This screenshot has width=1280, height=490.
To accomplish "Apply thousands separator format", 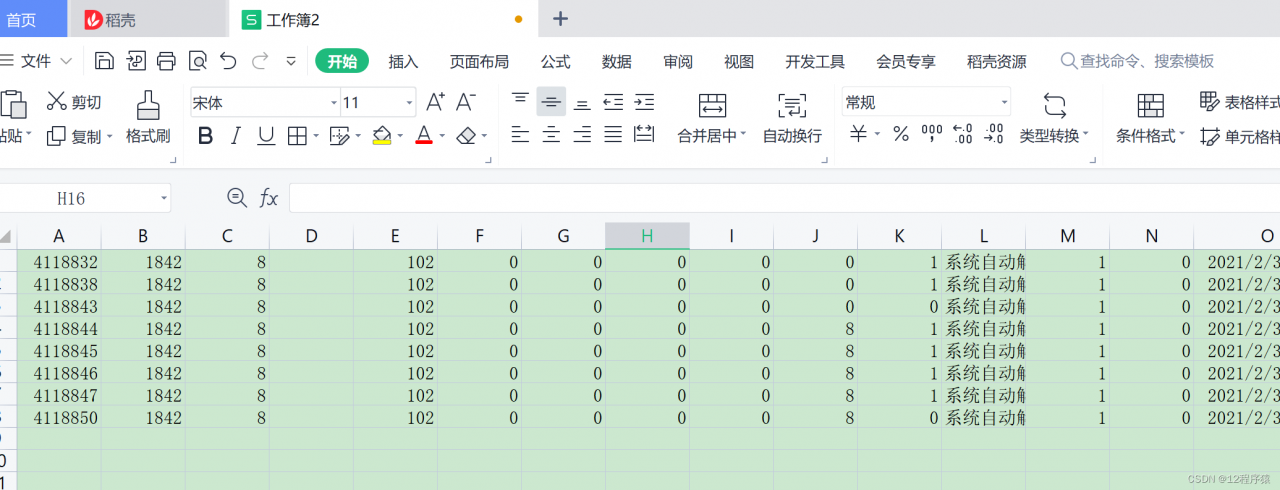I will [x=932, y=133].
